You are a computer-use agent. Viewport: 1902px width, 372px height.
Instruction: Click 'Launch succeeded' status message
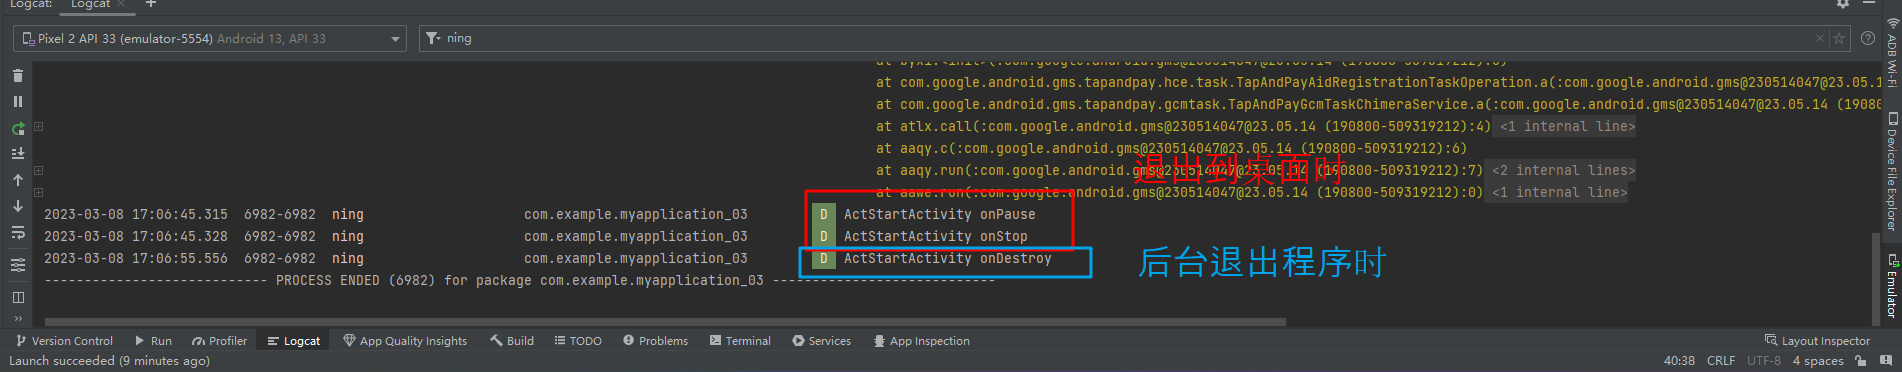tap(109, 361)
